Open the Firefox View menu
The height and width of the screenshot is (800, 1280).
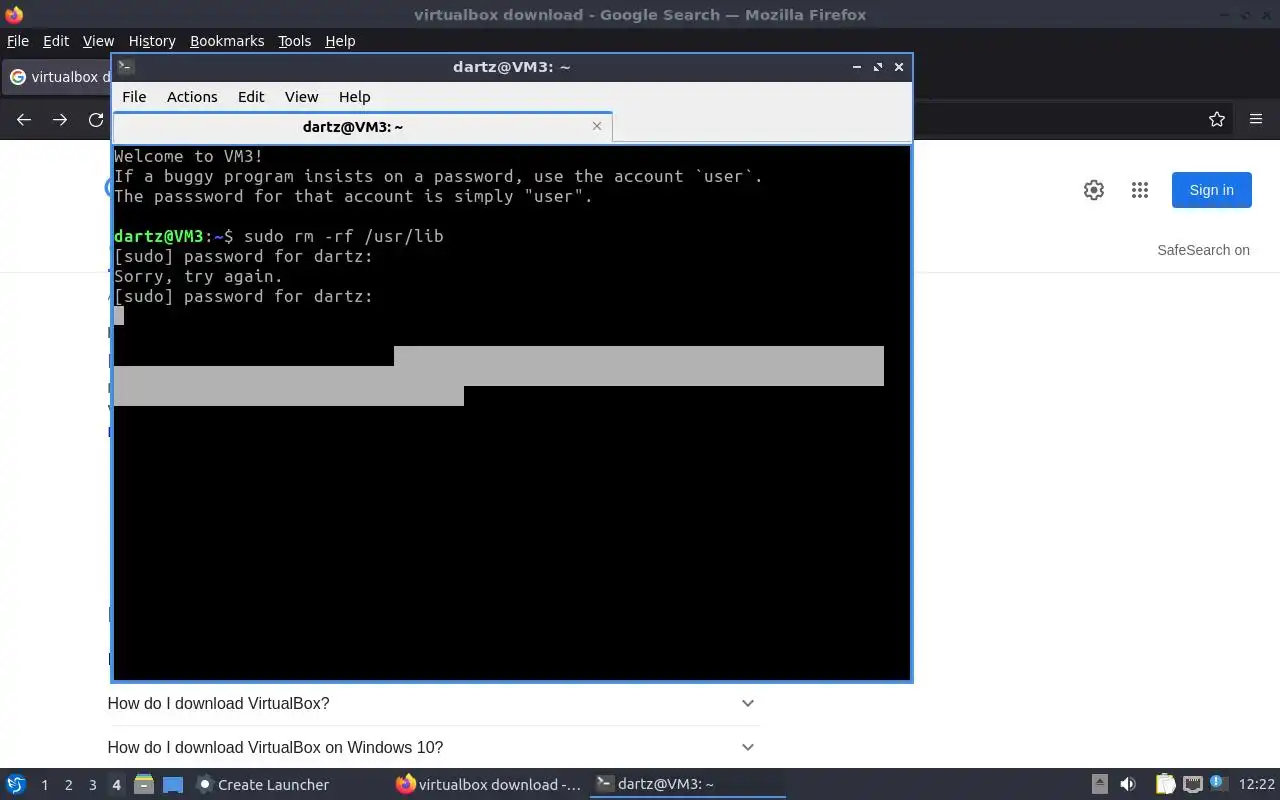point(98,41)
